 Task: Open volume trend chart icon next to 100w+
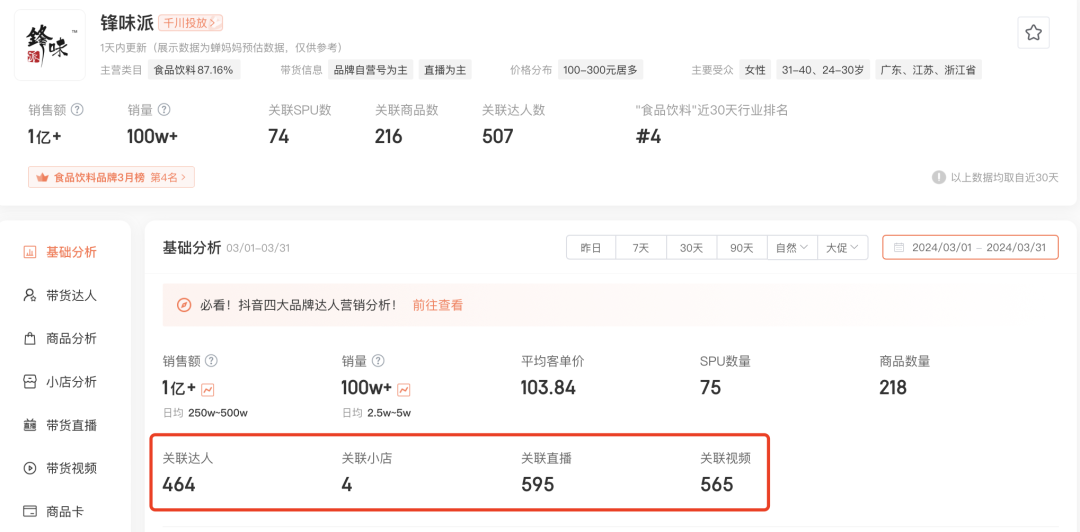pyautogui.click(x=404, y=389)
